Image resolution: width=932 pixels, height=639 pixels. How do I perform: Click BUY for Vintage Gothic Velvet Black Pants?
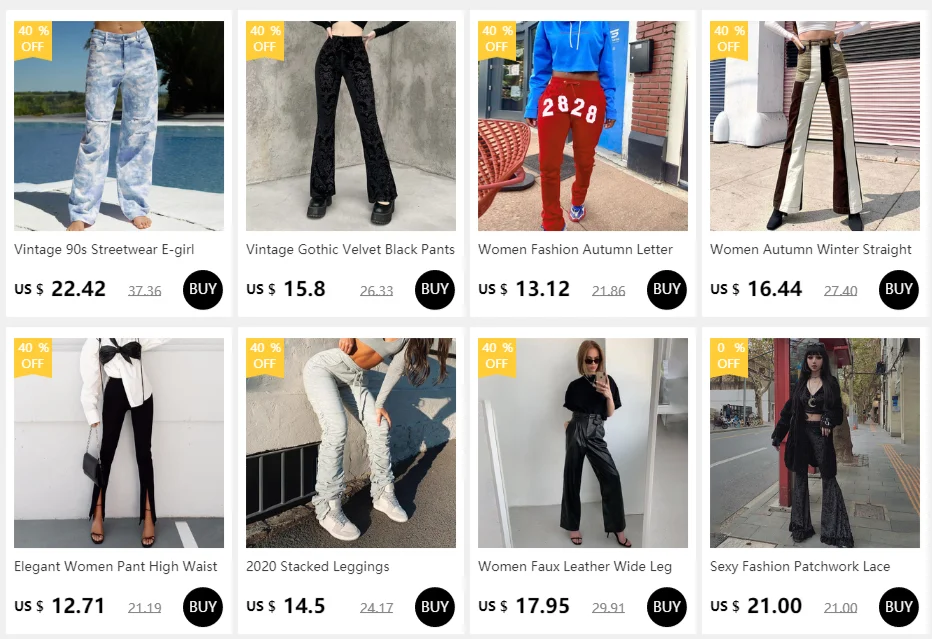click(434, 289)
